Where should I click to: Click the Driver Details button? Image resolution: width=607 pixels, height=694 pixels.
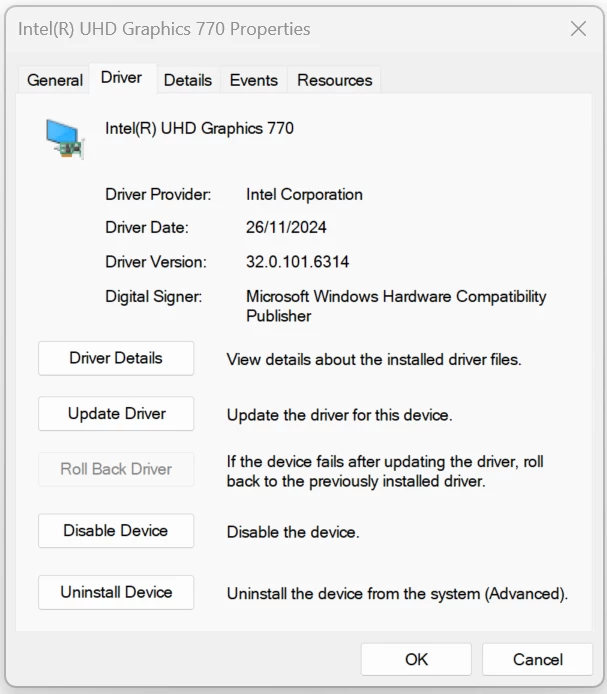(116, 358)
